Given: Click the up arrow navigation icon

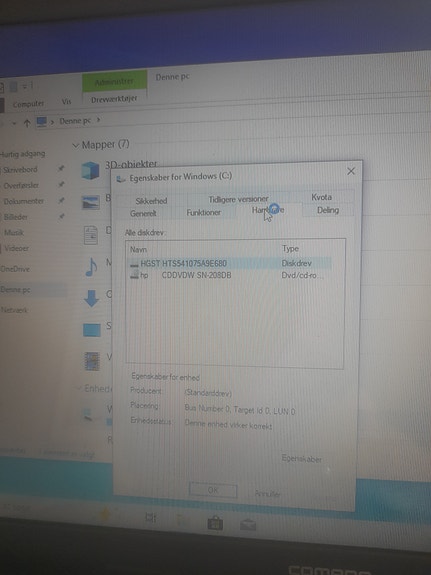Looking at the screenshot, I should (27, 123).
